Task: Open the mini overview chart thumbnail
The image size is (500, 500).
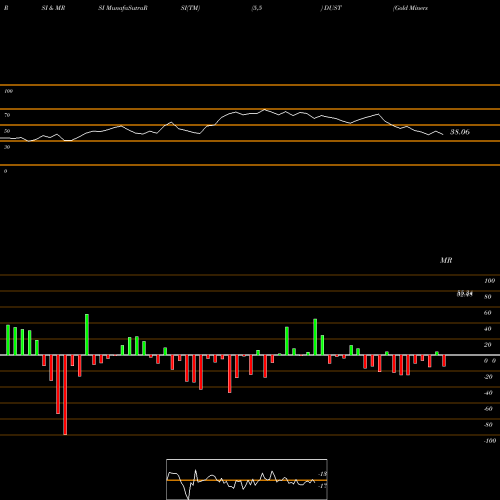Action: coord(247,479)
